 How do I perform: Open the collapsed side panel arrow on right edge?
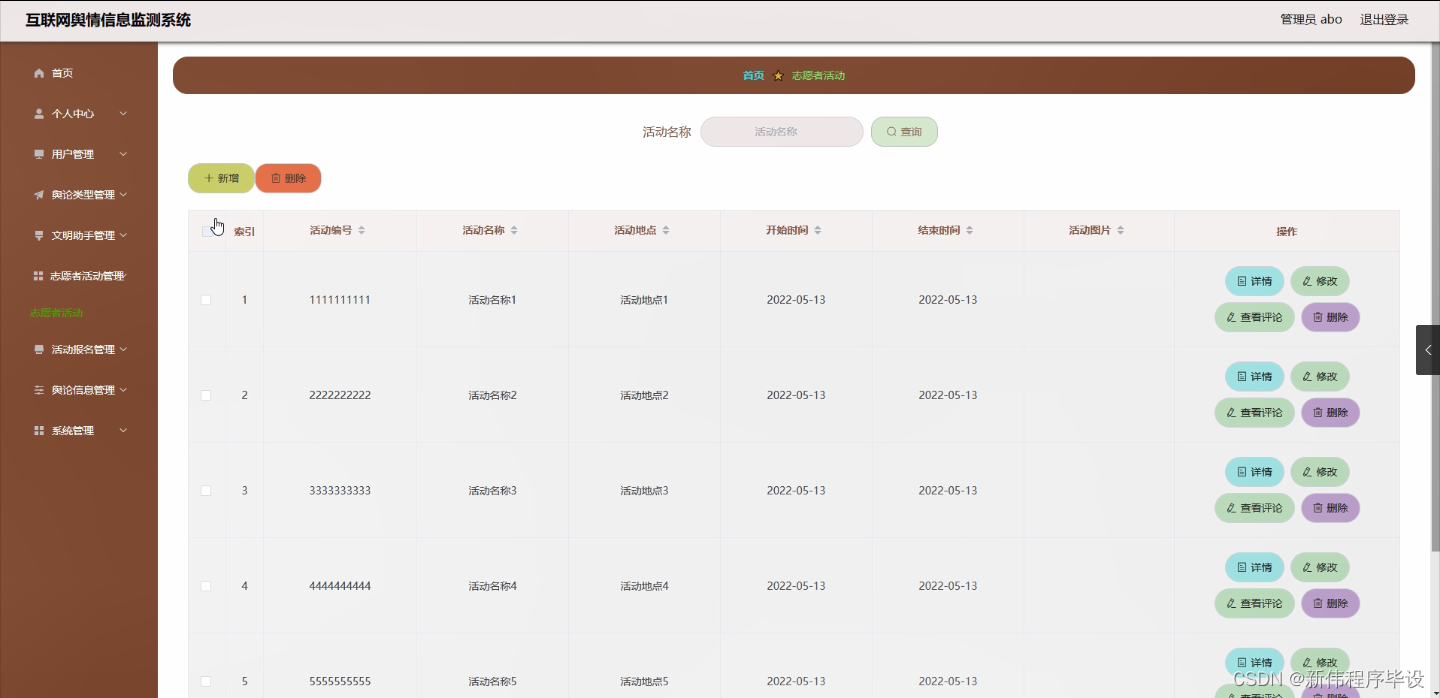point(1428,350)
